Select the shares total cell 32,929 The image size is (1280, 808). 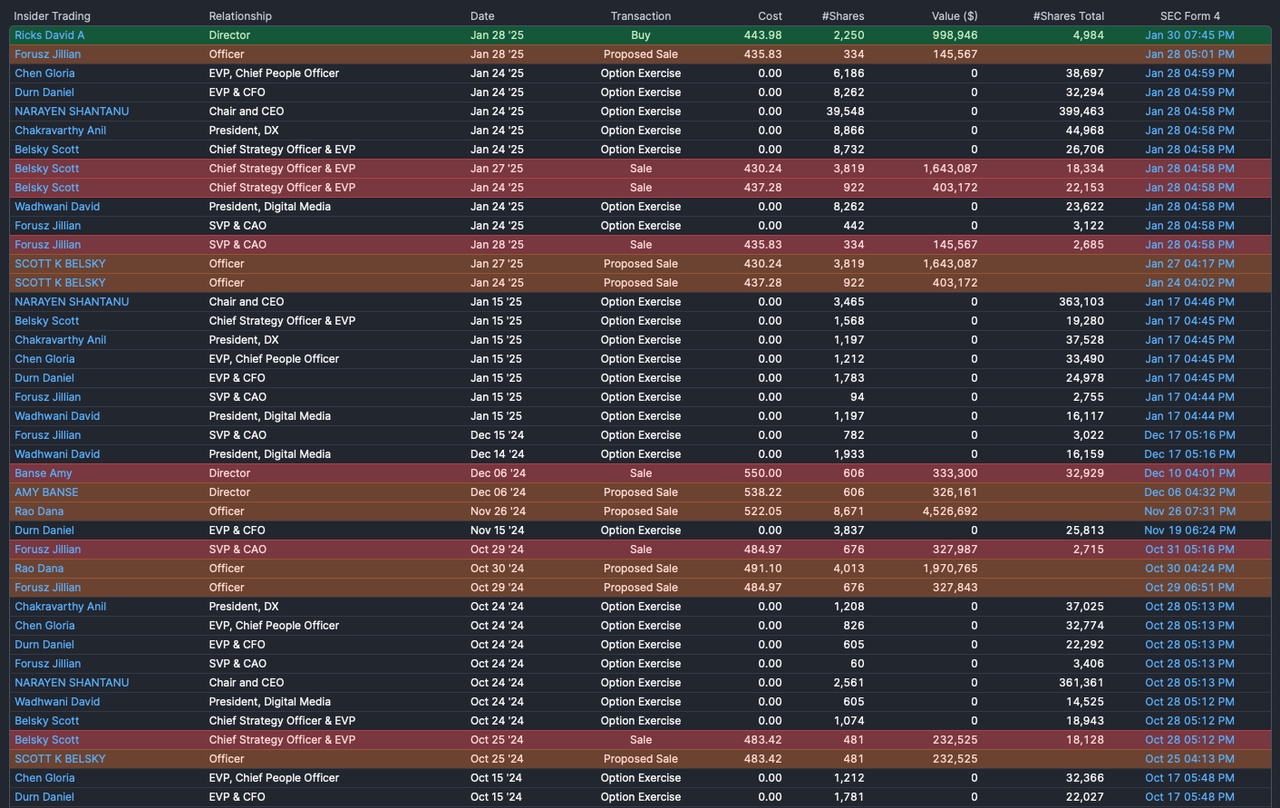pyautogui.click(x=1085, y=473)
